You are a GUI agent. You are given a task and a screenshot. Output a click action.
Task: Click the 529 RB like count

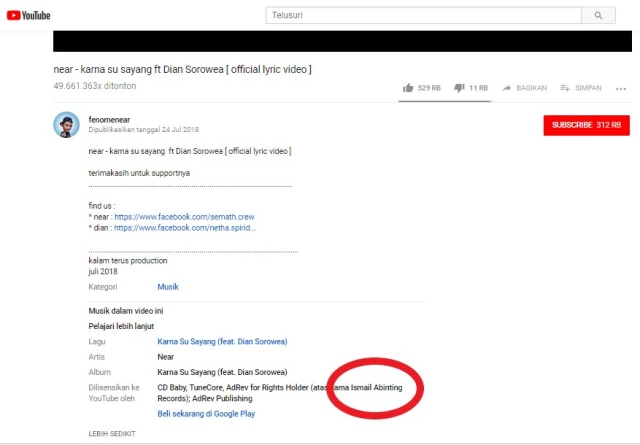pyautogui.click(x=429, y=88)
